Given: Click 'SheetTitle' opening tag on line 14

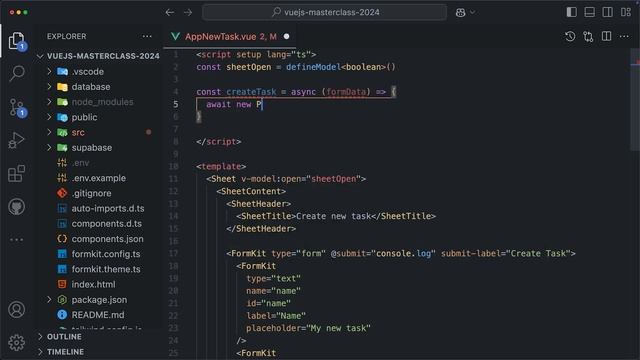Looking at the screenshot, I should (x=266, y=216).
